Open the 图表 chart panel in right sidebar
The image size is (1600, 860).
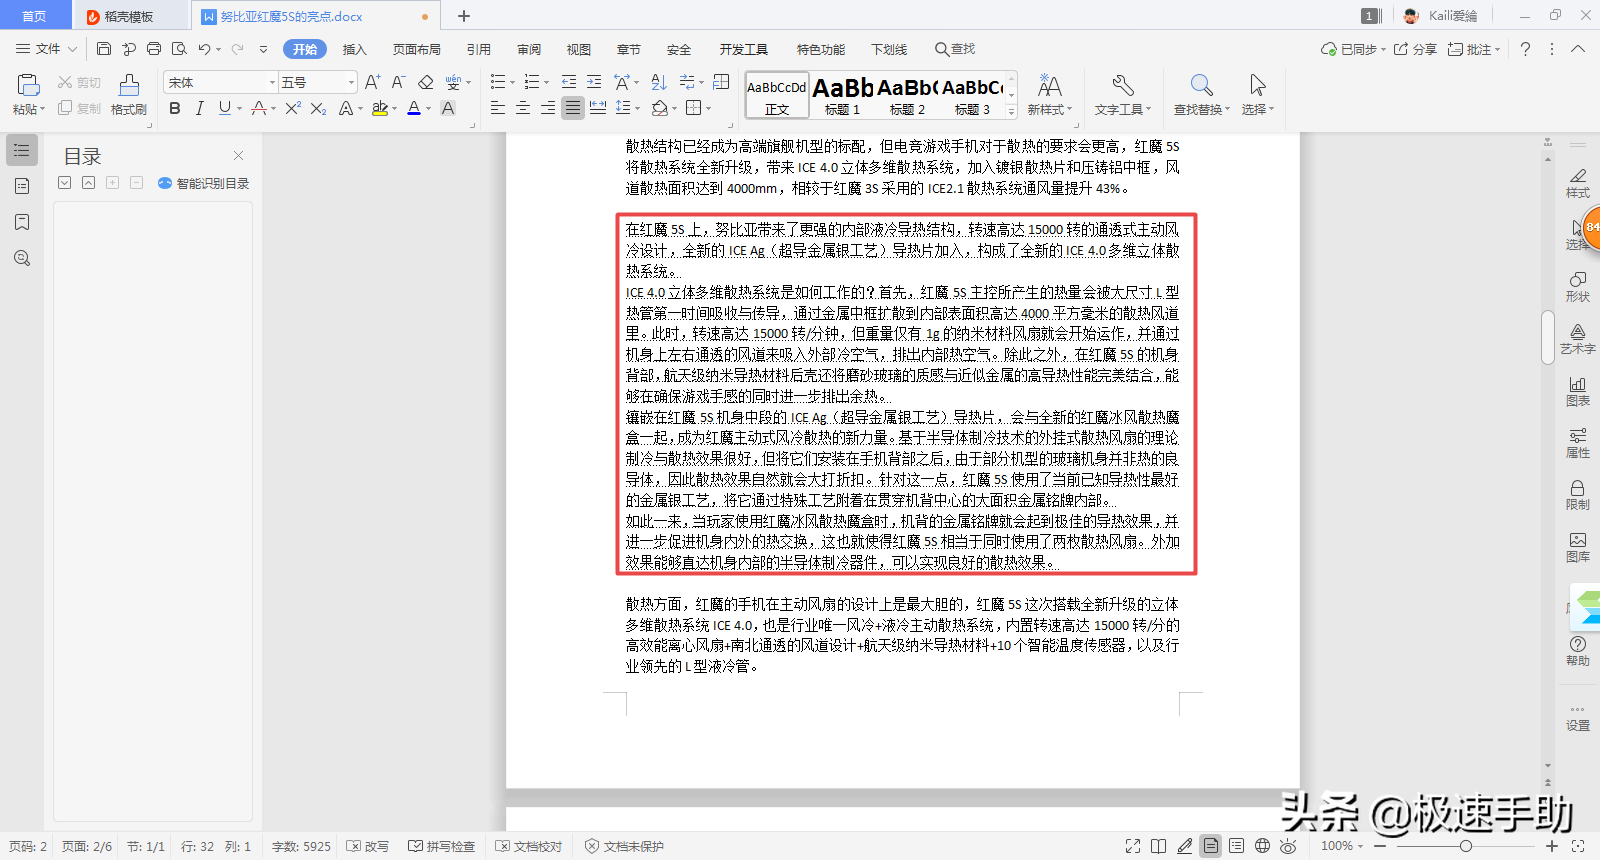point(1578,391)
